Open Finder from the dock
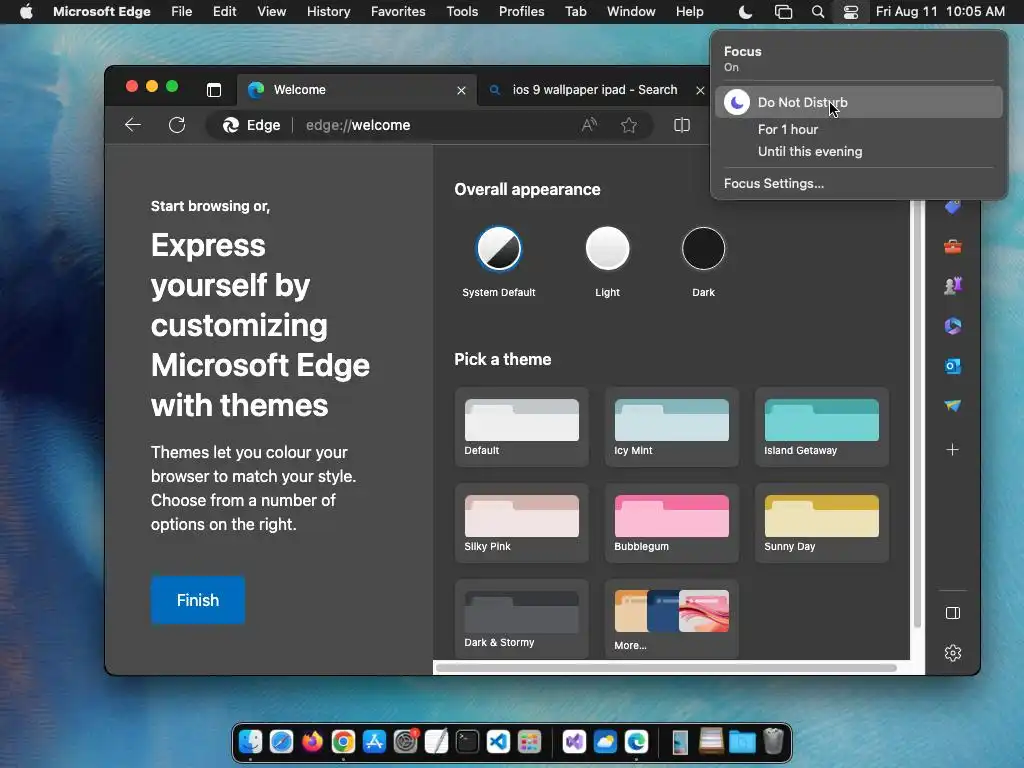Screen dimensions: 1024x768 [250, 742]
